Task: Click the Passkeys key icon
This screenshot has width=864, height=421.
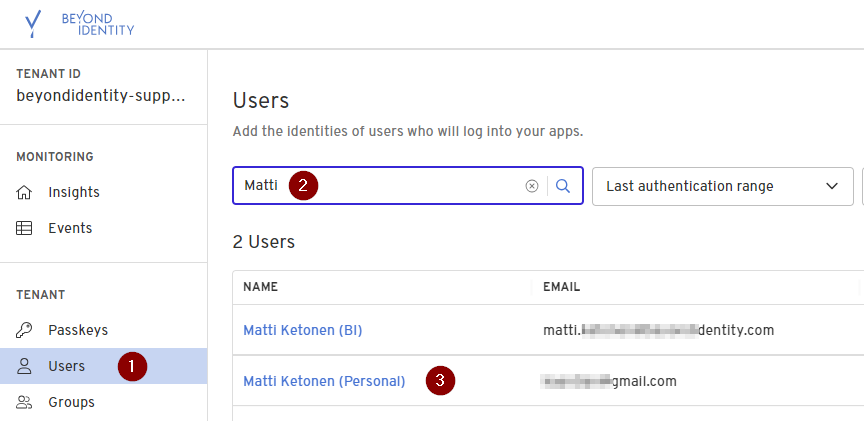Action: 25,330
